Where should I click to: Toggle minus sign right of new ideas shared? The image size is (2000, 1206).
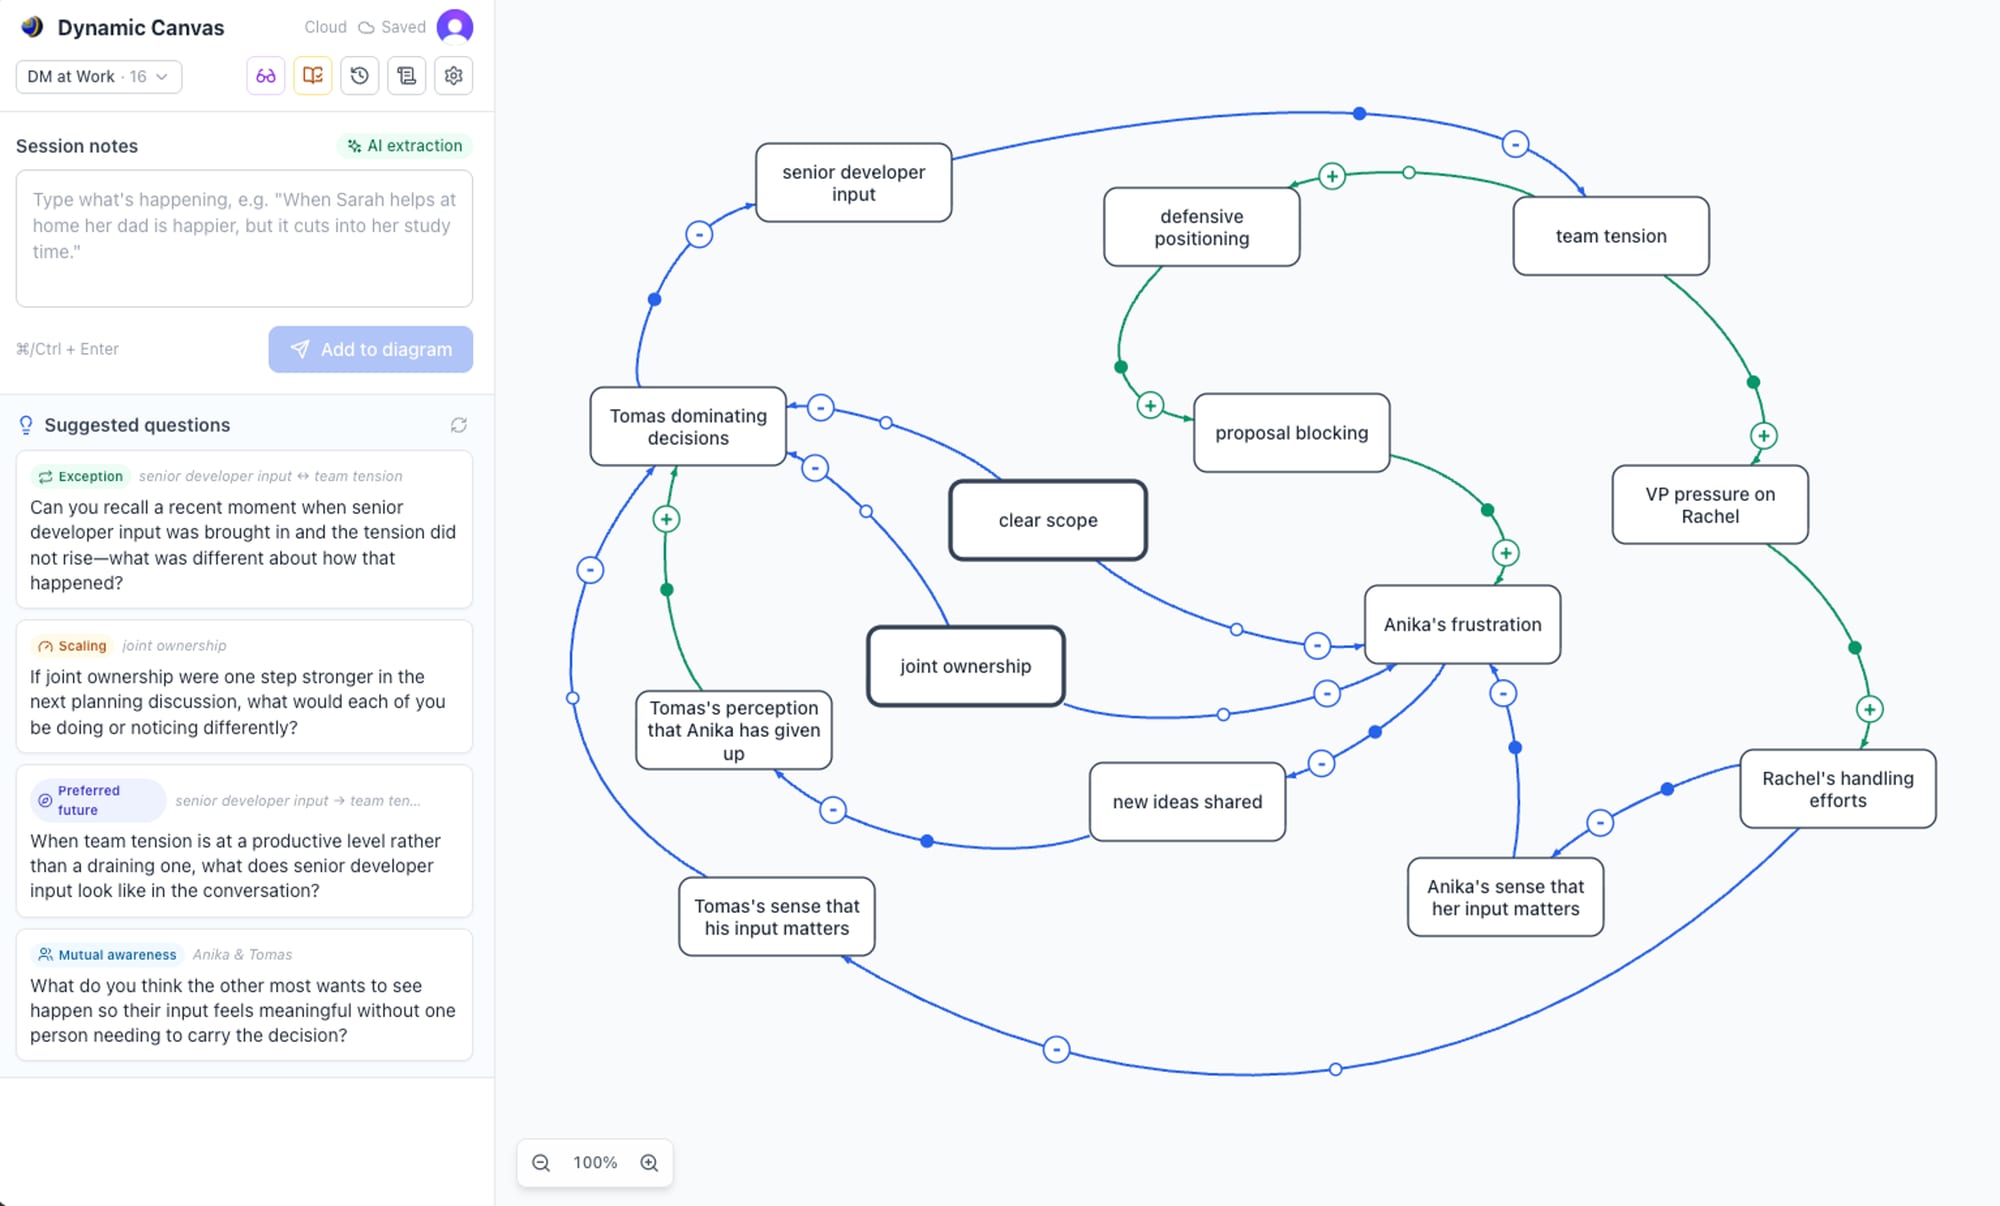(1322, 764)
